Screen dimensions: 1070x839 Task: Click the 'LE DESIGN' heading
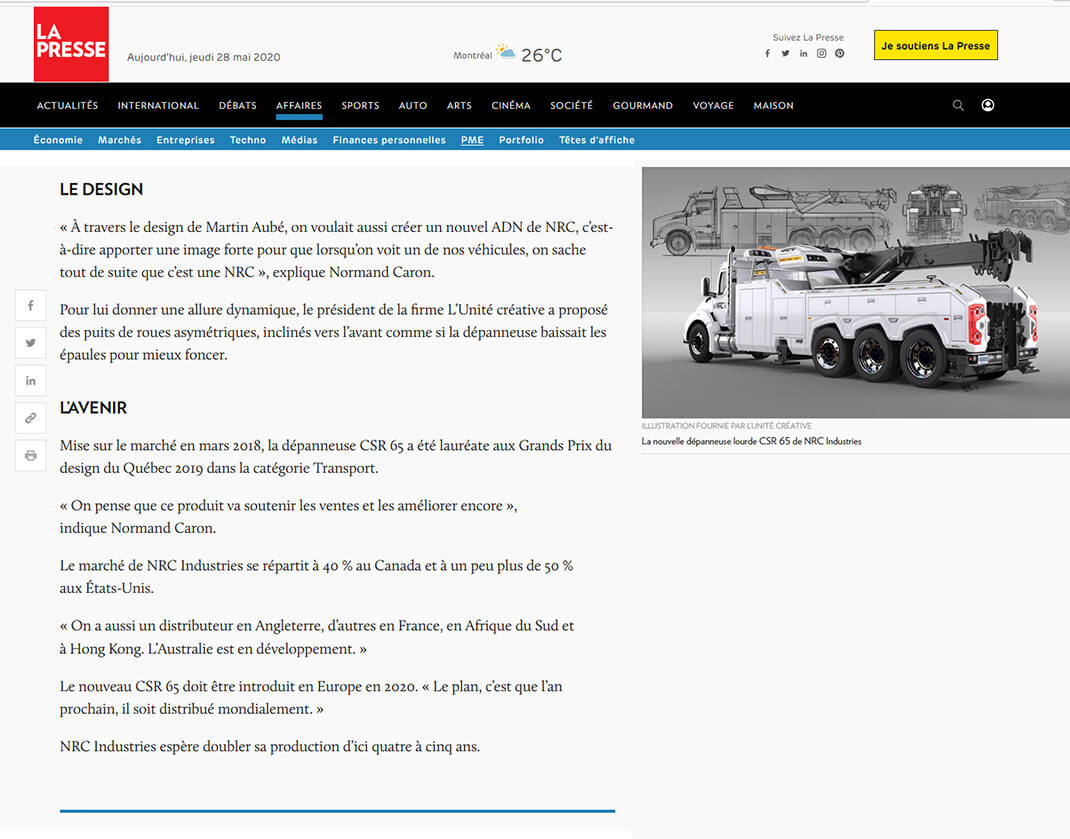101,189
